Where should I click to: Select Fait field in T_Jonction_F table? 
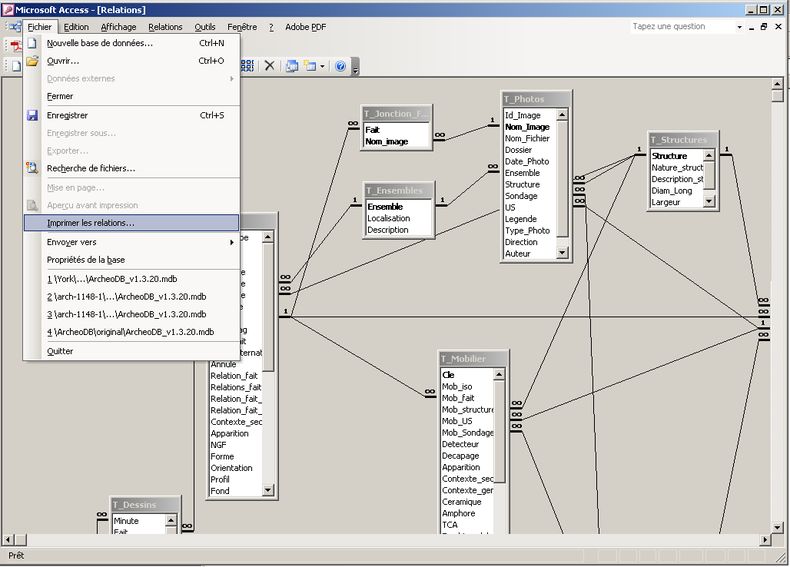(x=372, y=130)
